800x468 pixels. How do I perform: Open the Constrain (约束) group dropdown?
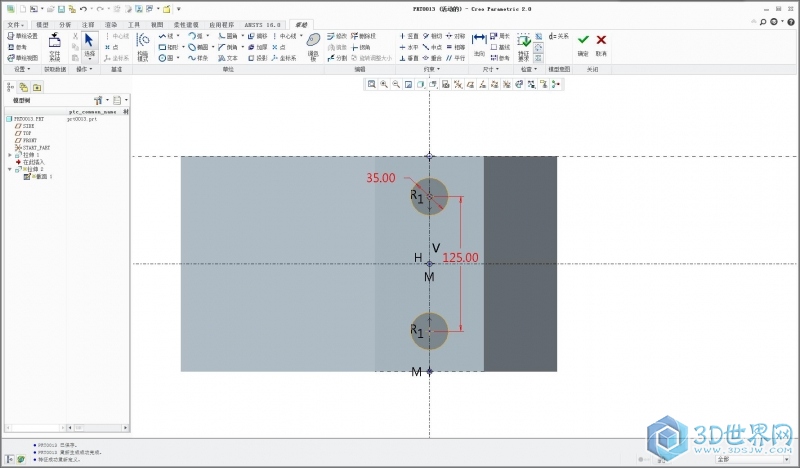pyautogui.click(x=432, y=69)
